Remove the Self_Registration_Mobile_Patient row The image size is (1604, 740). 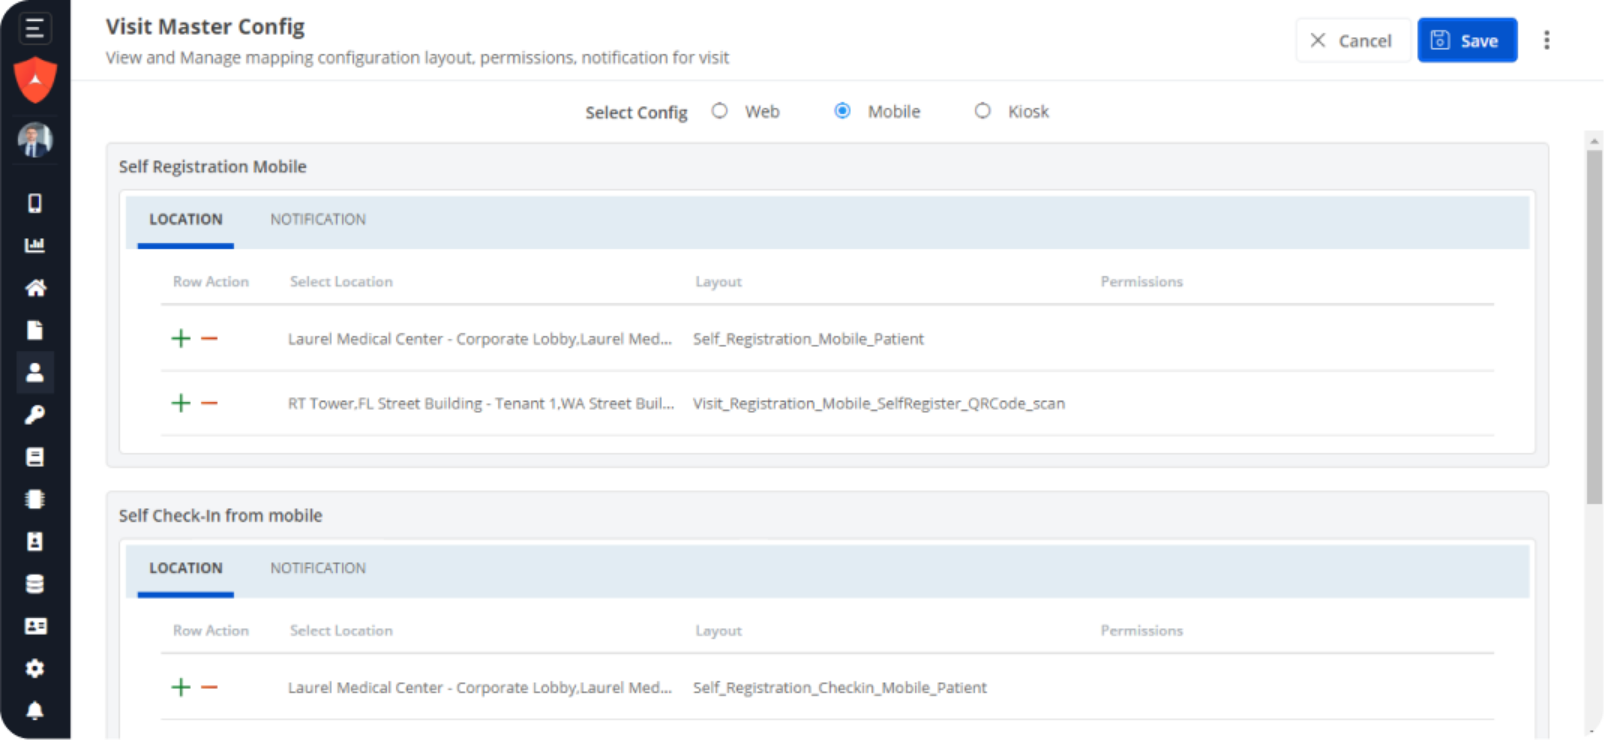point(209,338)
